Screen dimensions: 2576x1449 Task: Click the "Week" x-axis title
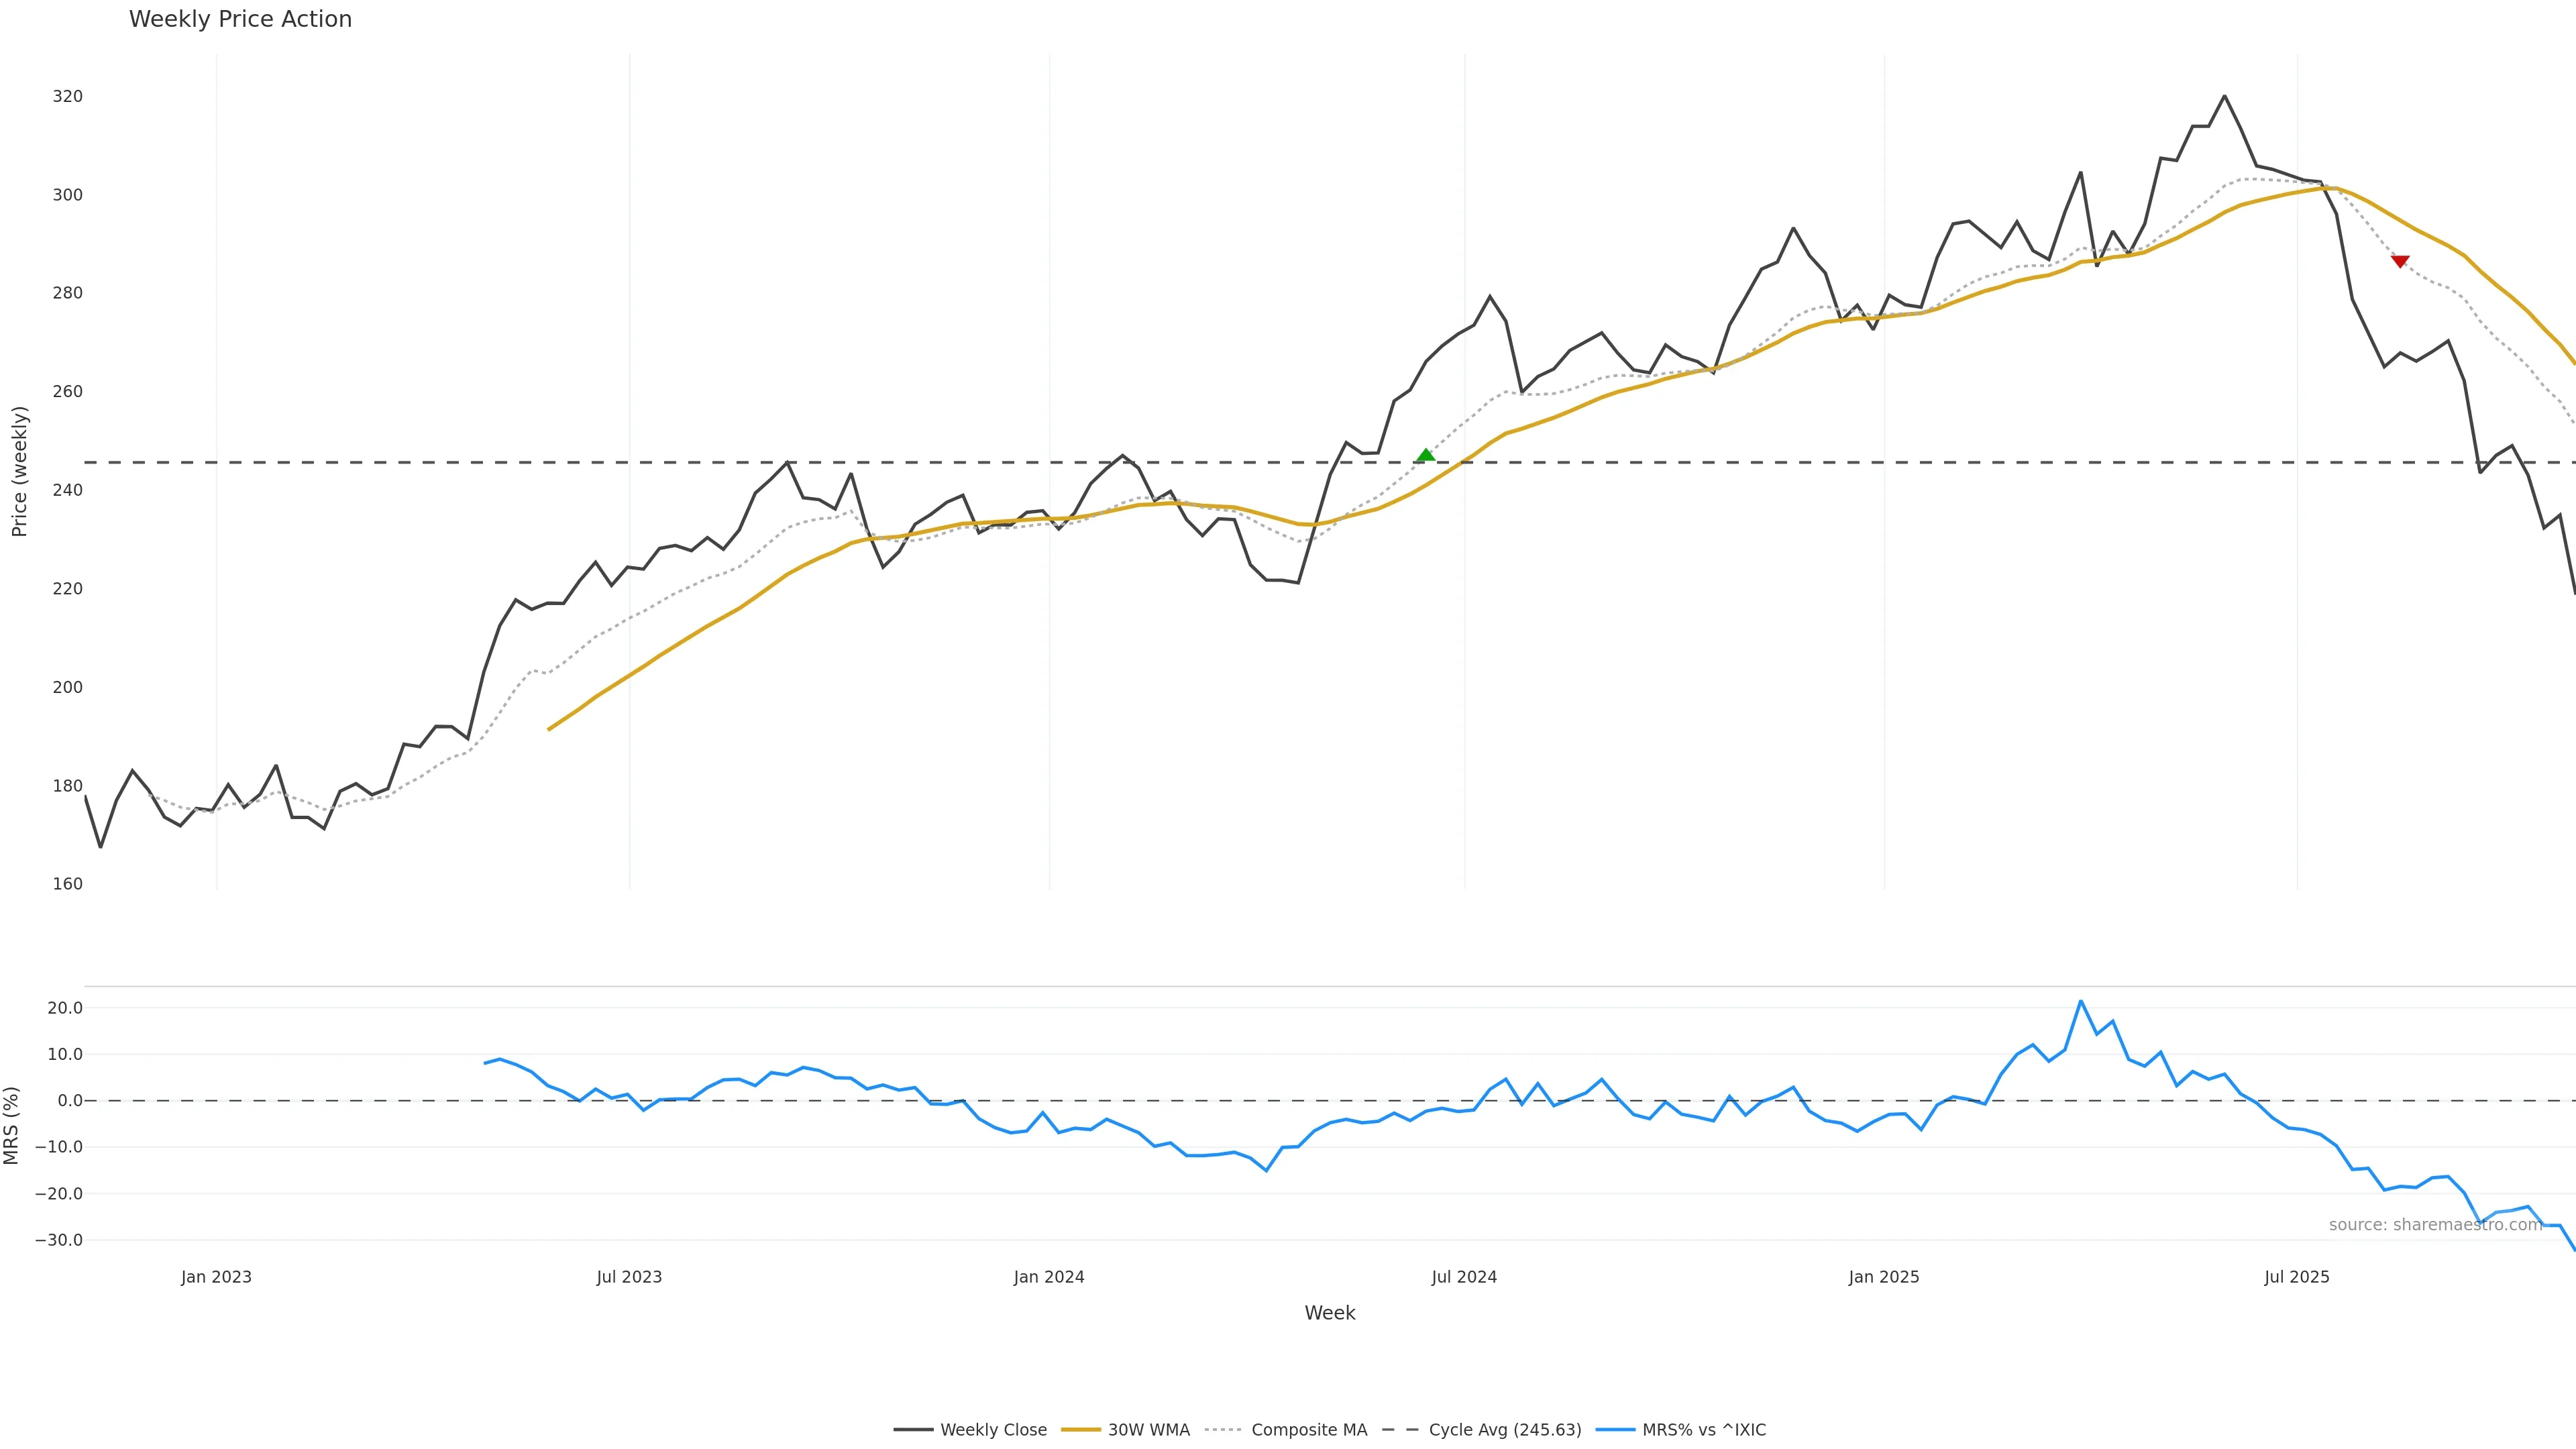(x=1329, y=1313)
